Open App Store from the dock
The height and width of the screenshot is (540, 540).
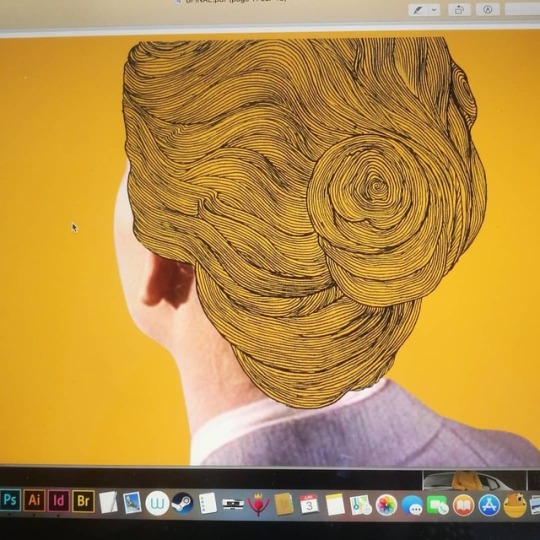[x=489, y=506]
